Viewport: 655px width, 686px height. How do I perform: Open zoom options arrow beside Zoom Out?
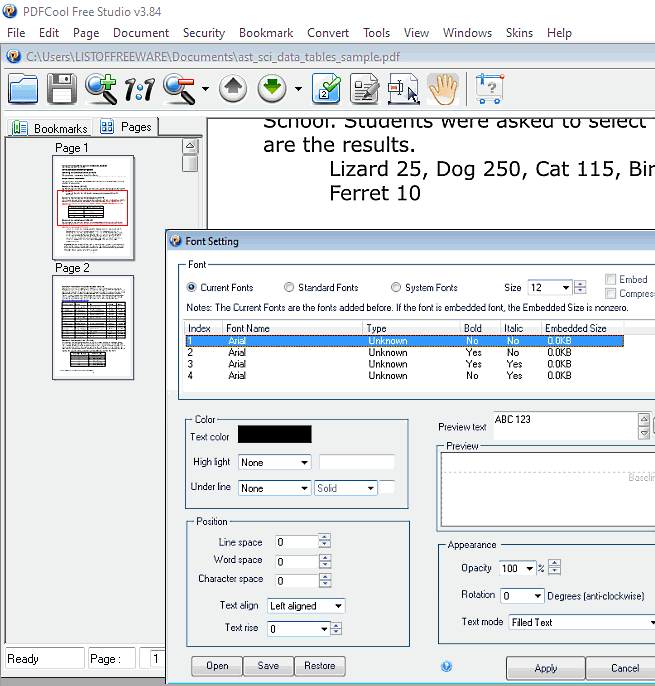pos(205,89)
